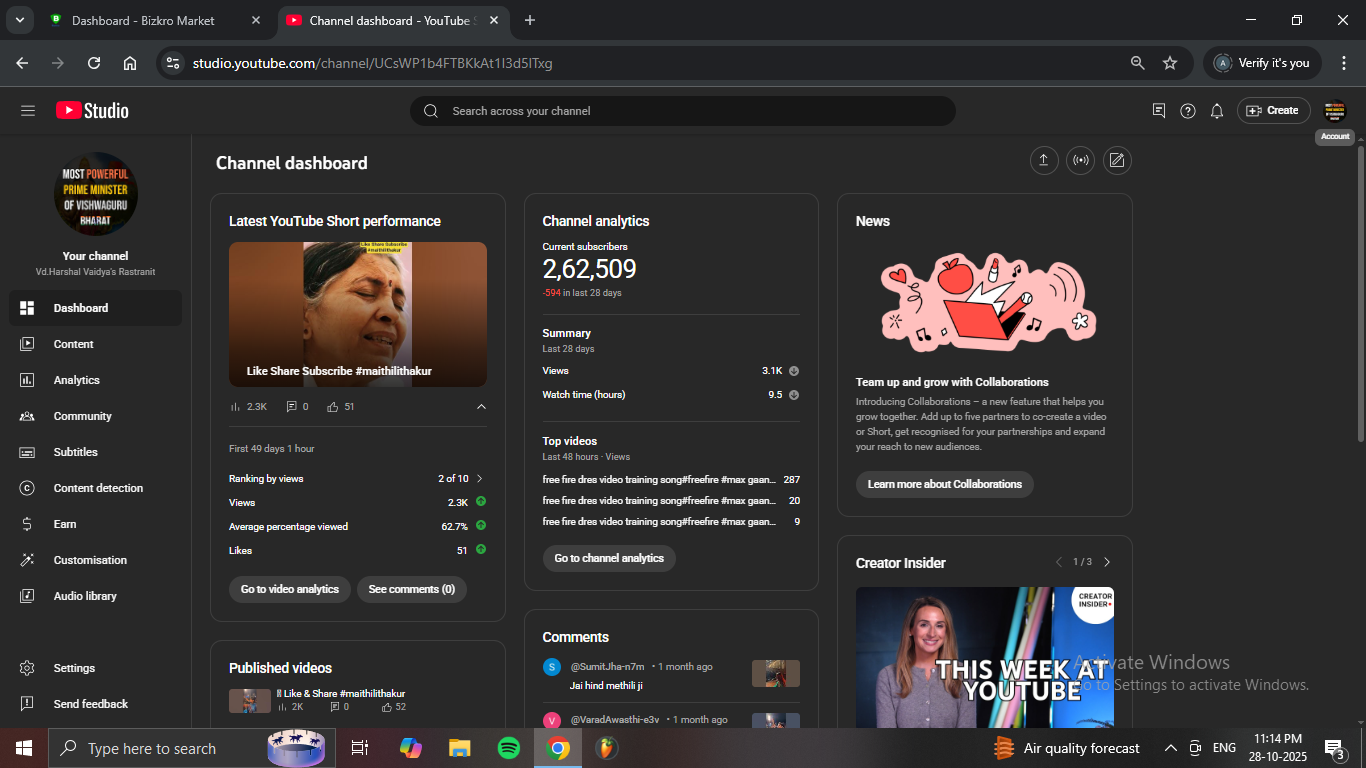Show hidden system tray icons

click(x=1170, y=748)
